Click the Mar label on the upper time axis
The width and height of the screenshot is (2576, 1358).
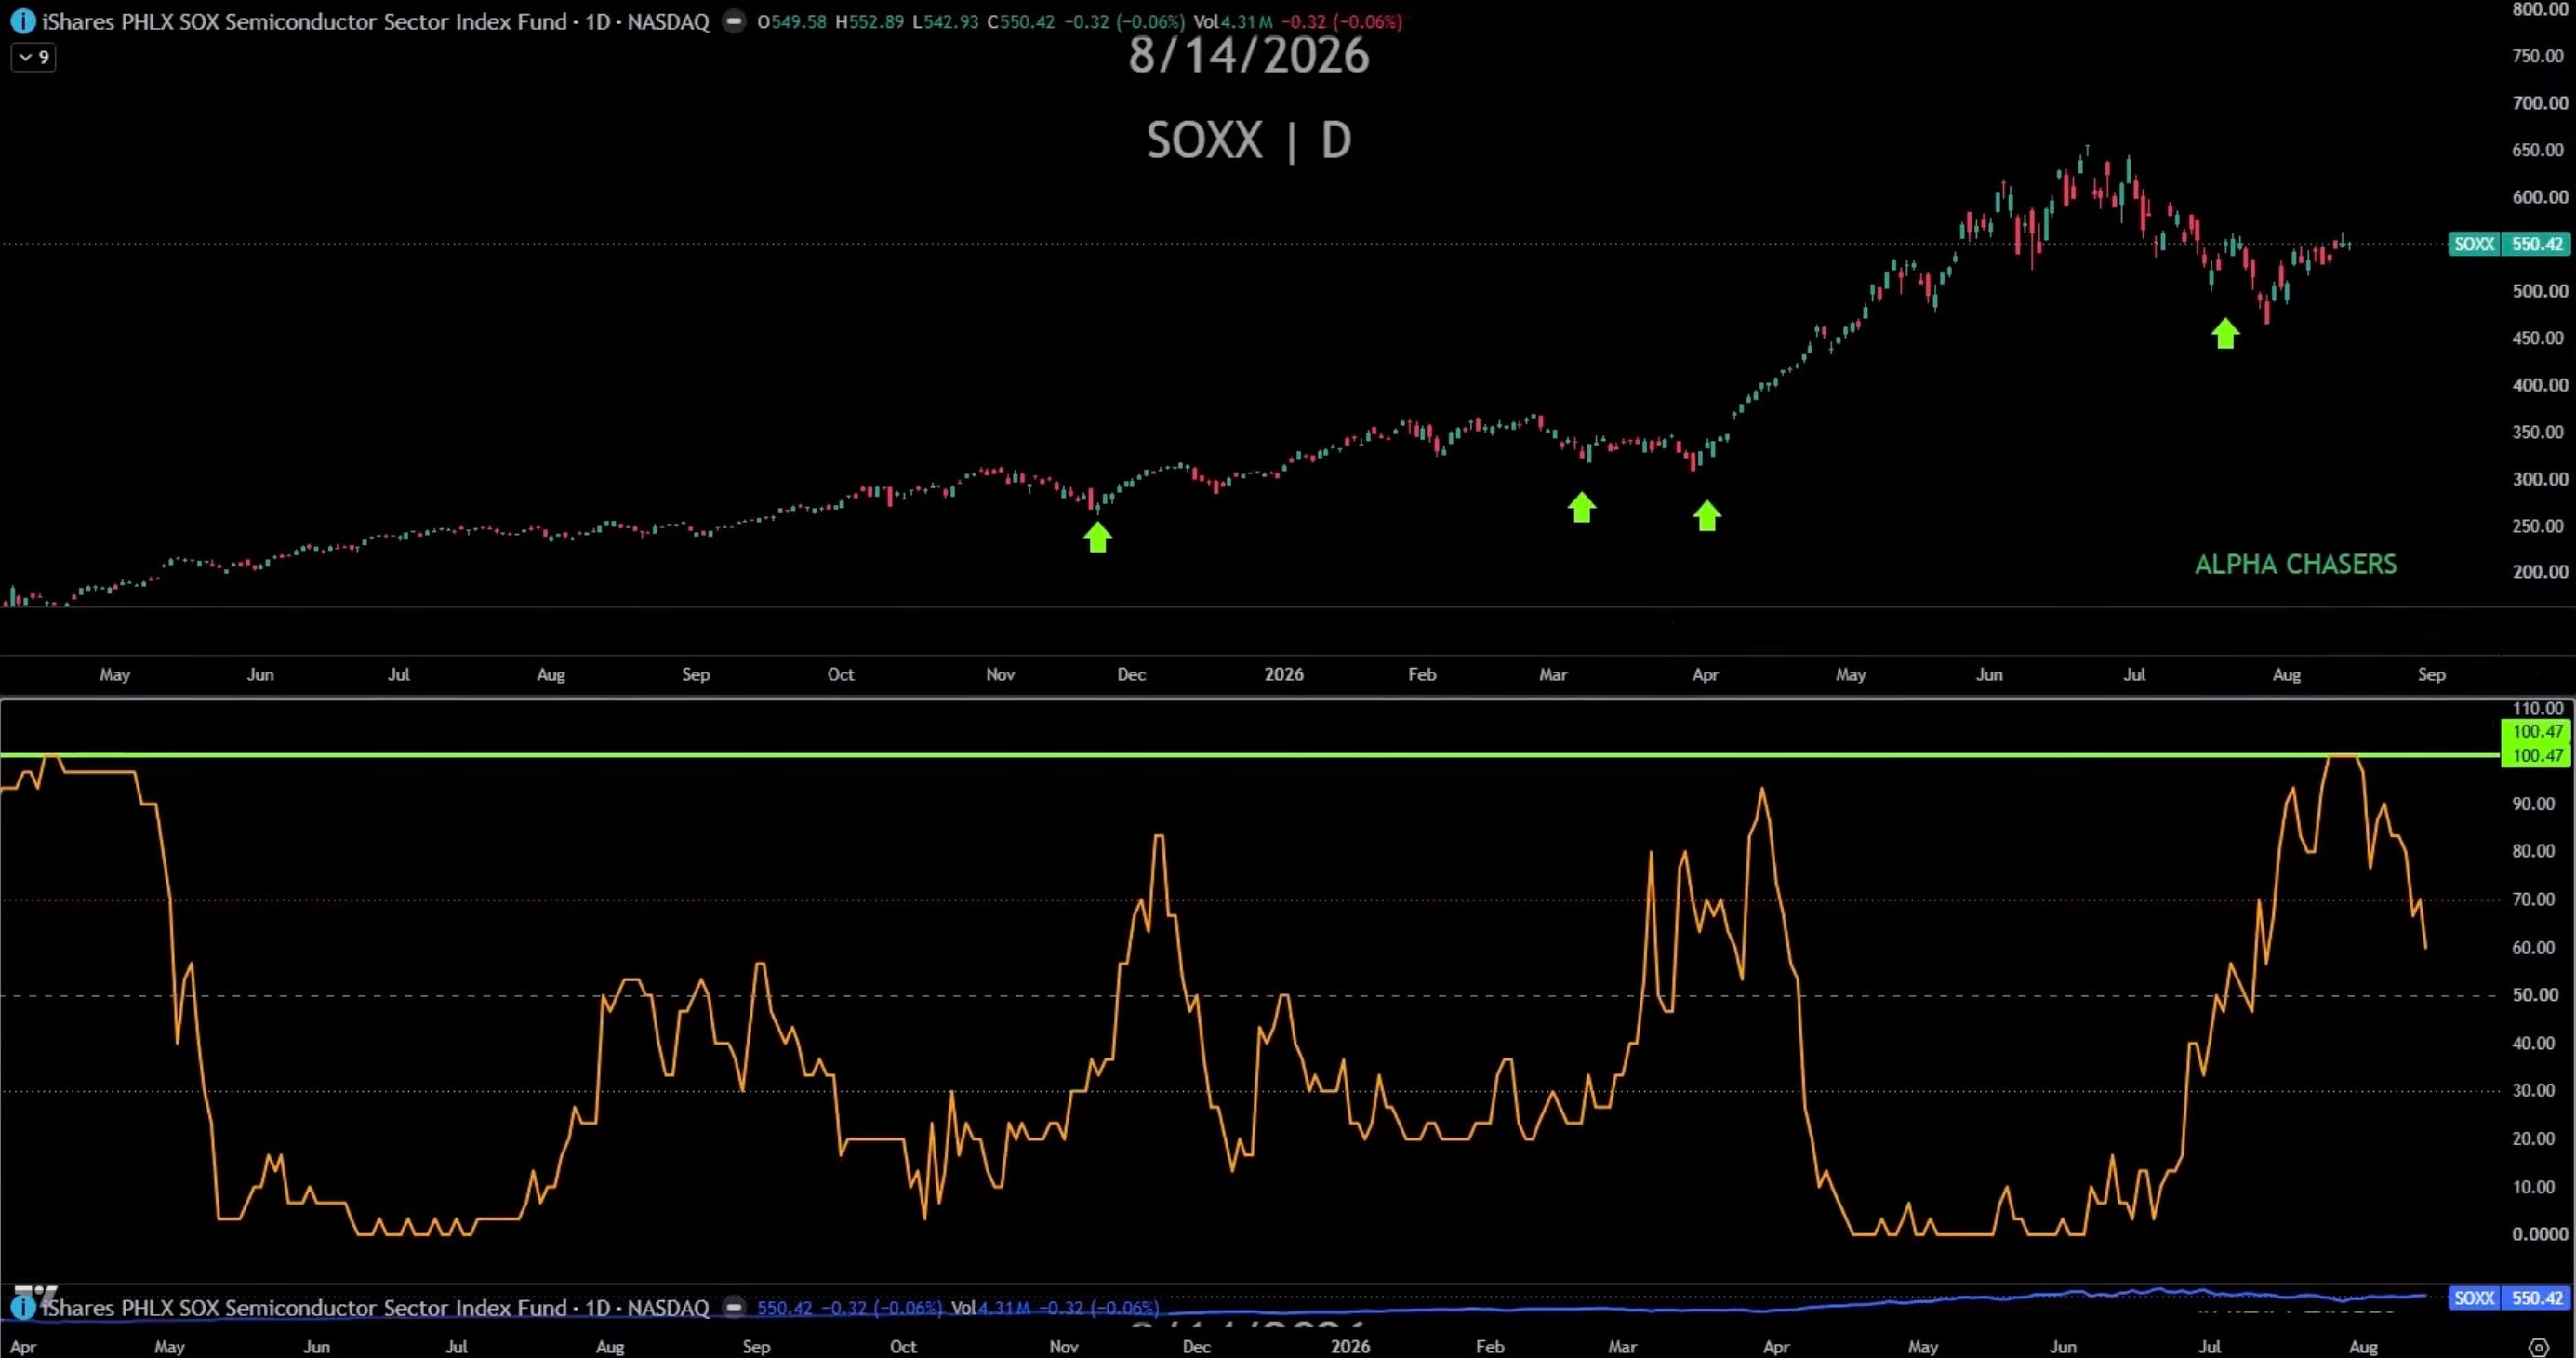coord(1553,675)
